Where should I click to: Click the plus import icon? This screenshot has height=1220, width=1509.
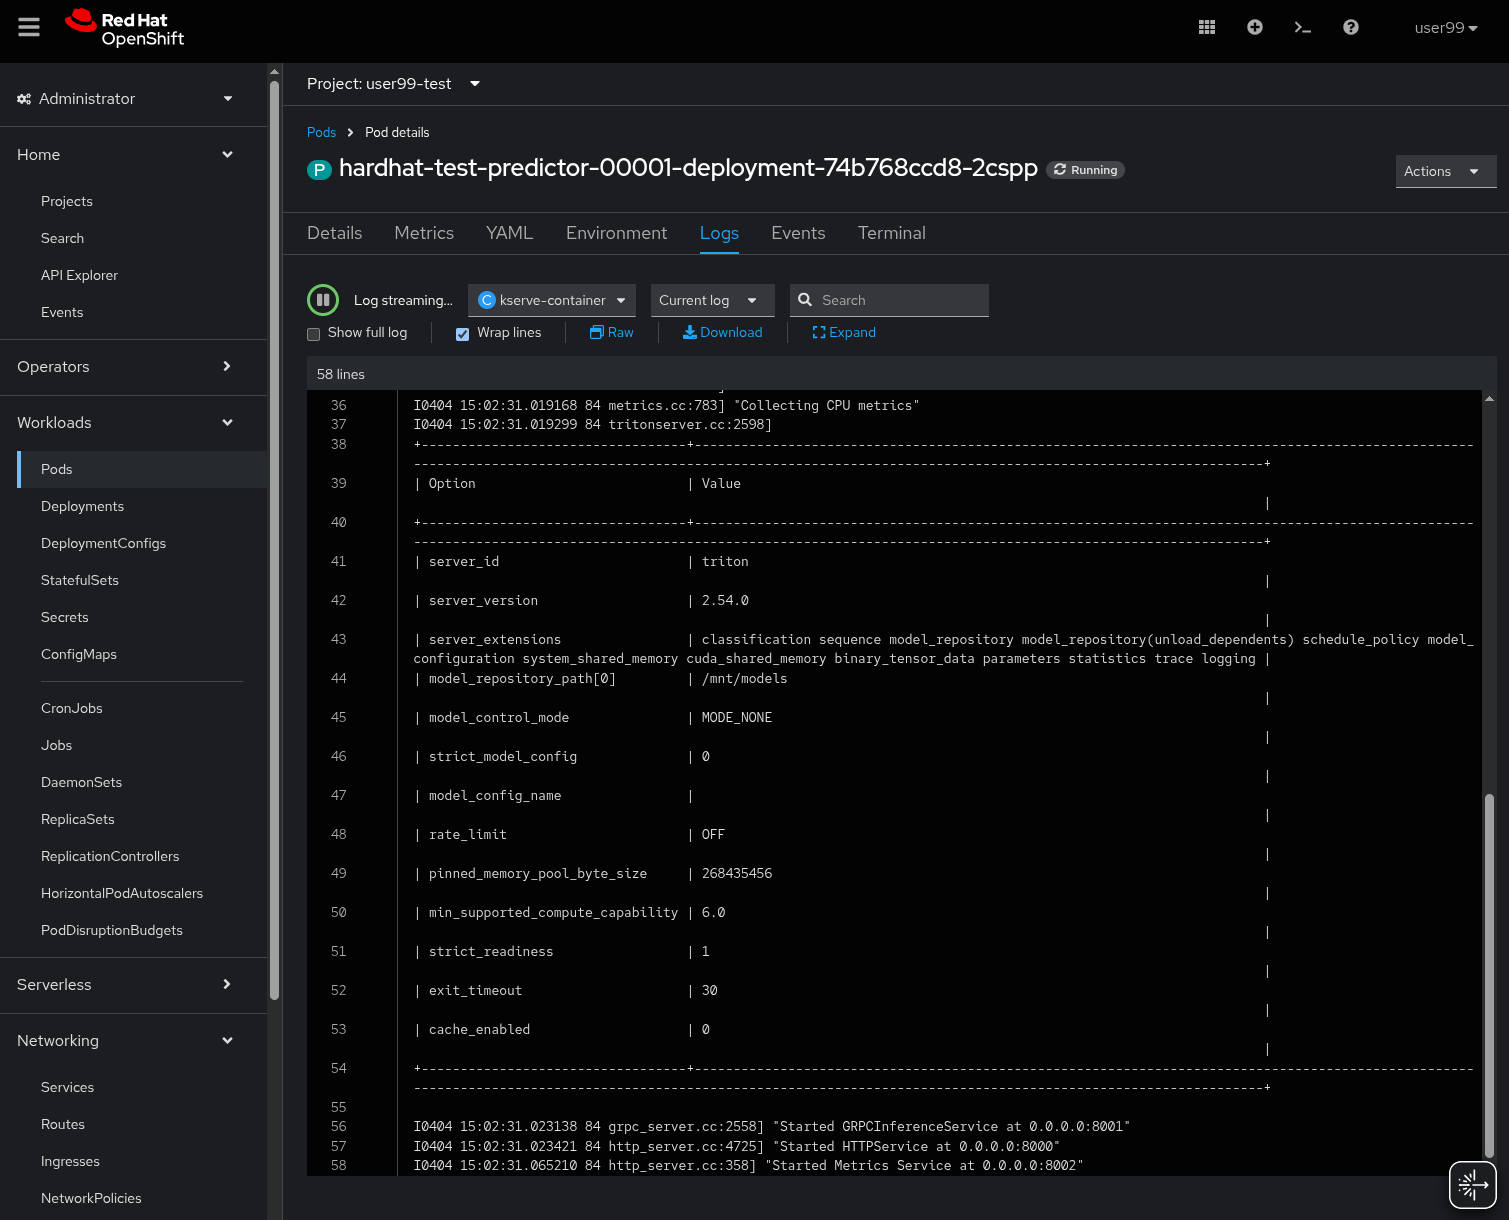(1255, 28)
